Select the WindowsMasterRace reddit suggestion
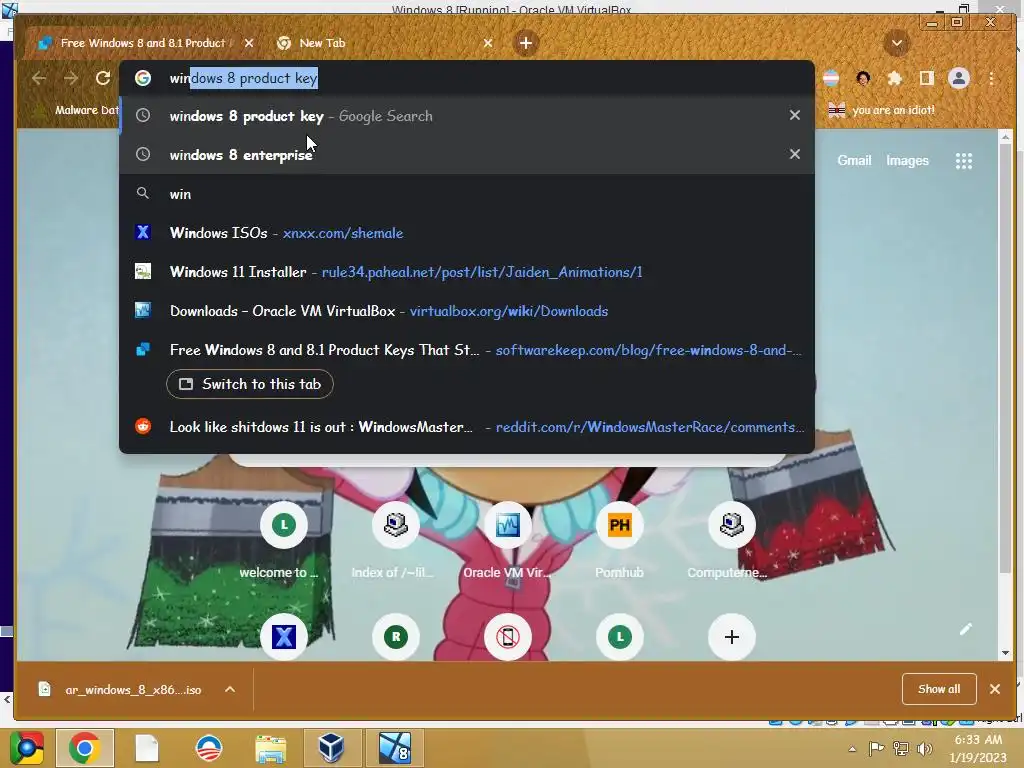 coord(467,427)
